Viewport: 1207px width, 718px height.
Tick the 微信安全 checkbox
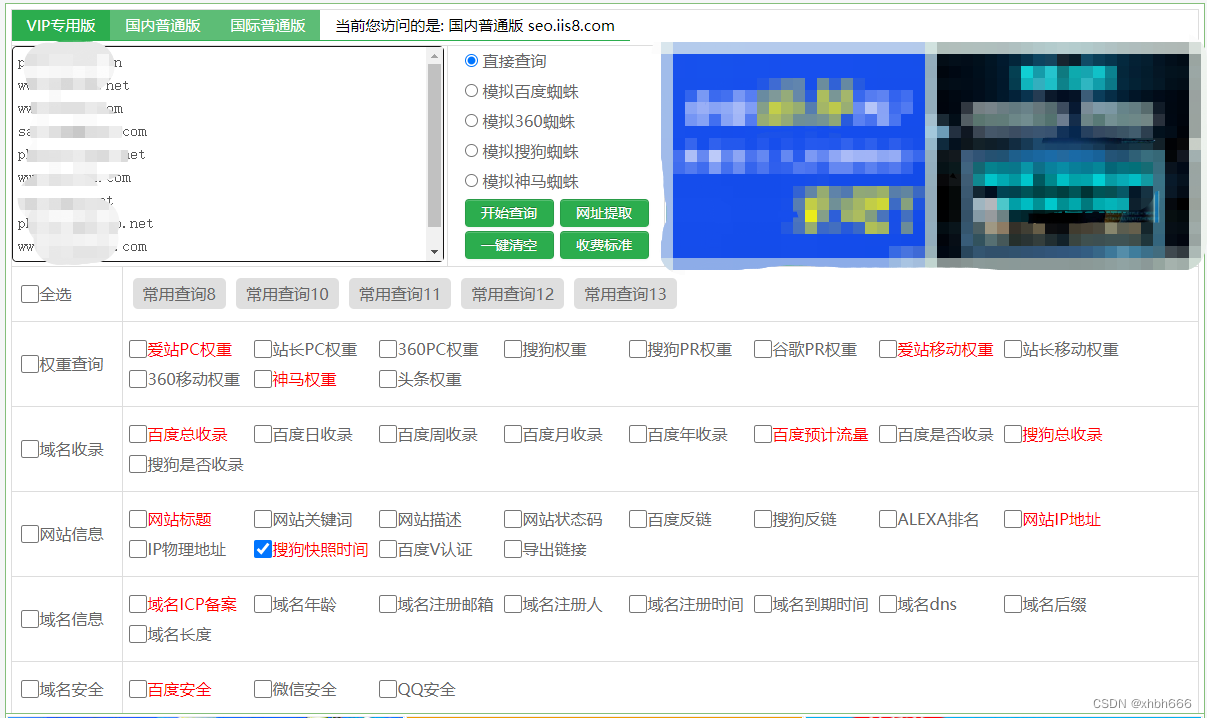point(263,689)
